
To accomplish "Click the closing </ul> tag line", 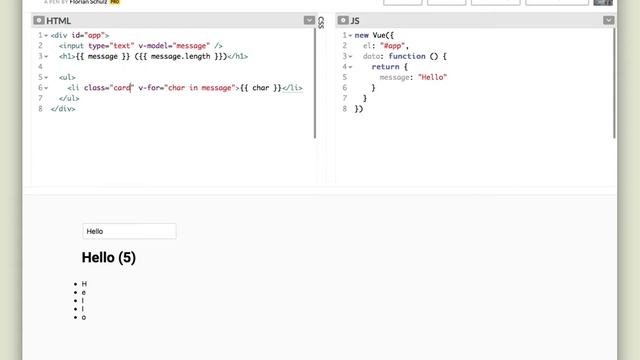I will click(x=69, y=98).
